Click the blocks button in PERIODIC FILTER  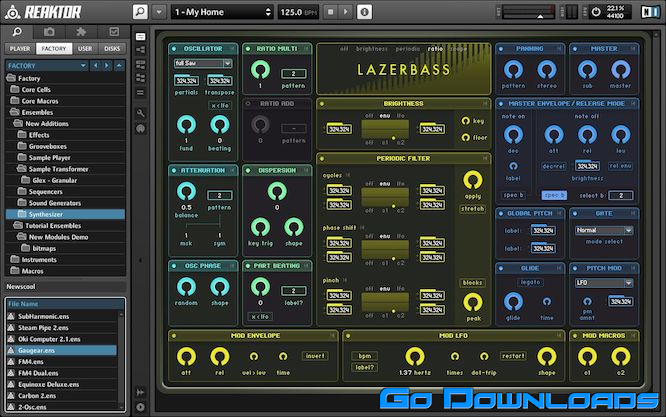pyautogui.click(x=472, y=283)
